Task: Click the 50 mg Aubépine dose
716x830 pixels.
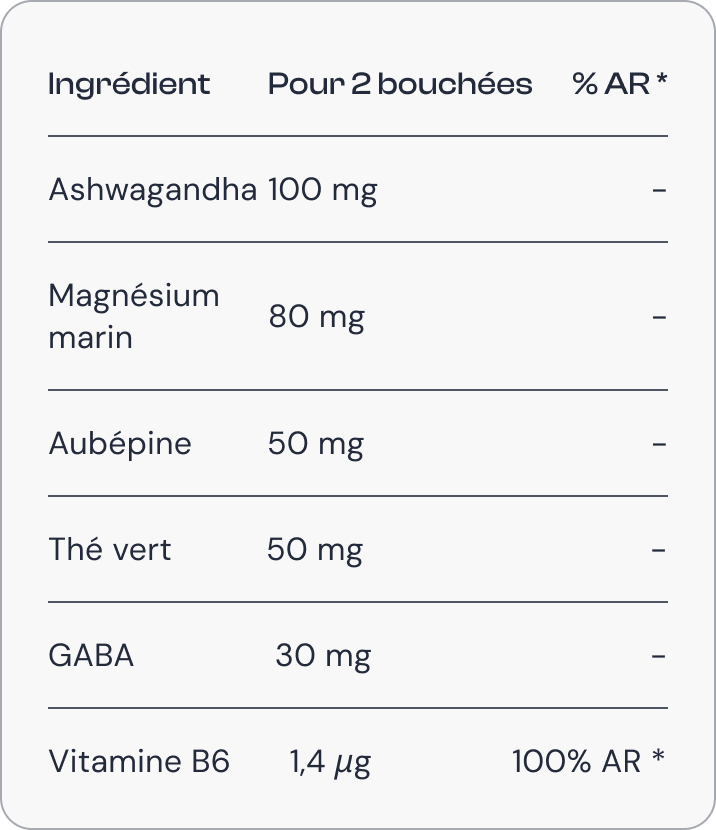Action: click(316, 444)
